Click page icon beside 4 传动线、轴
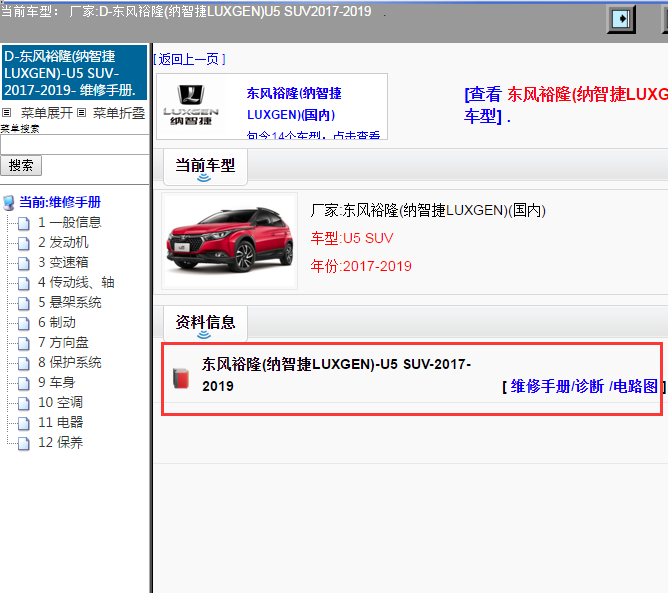The height and width of the screenshot is (593, 668). 24,283
